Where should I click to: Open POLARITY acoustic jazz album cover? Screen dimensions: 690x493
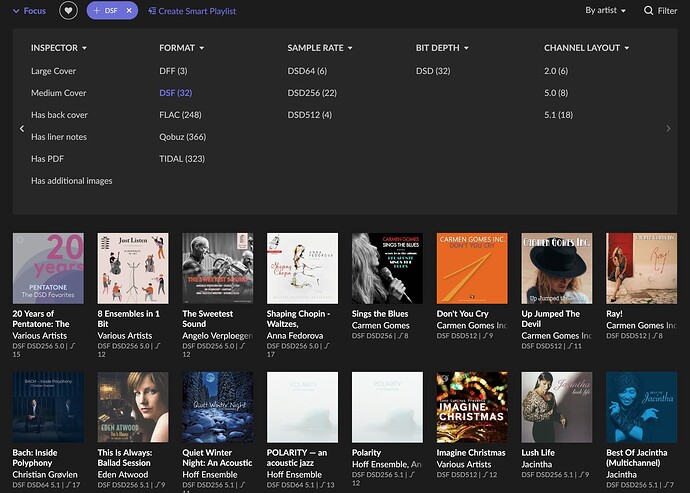click(303, 407)
